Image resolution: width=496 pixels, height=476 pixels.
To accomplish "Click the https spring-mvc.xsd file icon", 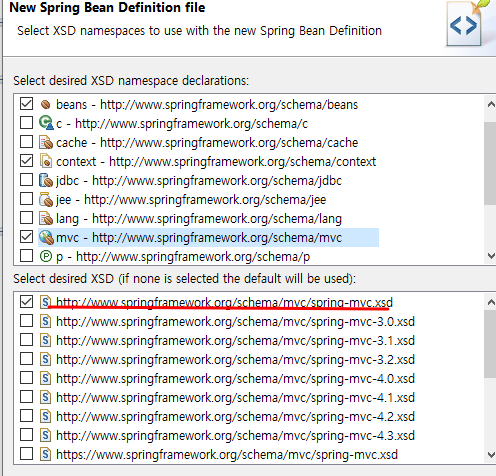I will (x=46, y=454).
